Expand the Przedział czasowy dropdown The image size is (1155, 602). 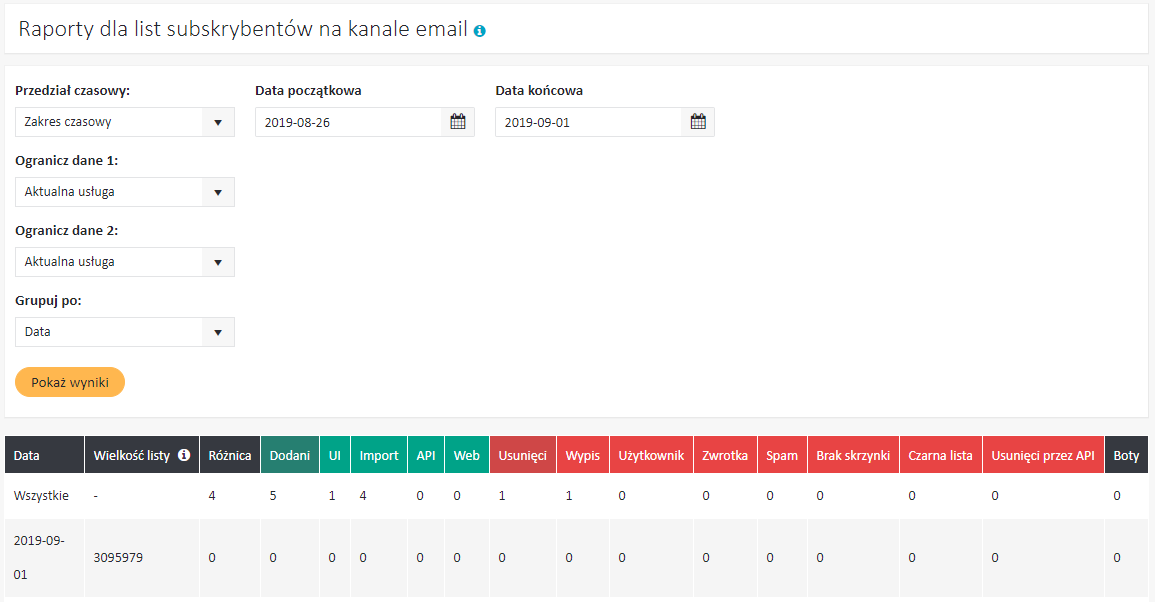click(124, 122)
